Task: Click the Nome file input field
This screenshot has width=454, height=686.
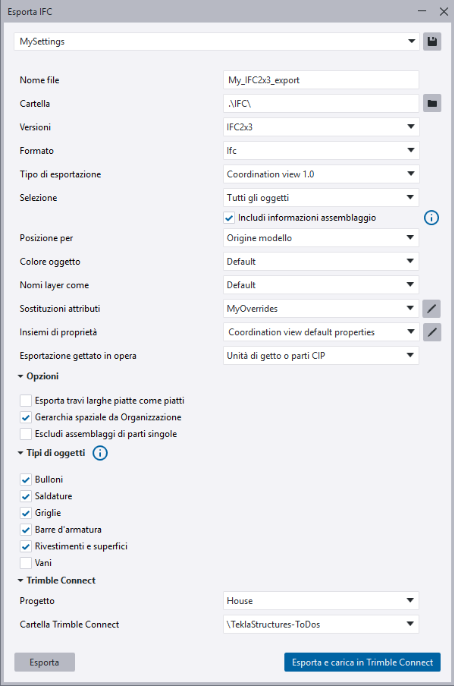Action: (321, 80)
